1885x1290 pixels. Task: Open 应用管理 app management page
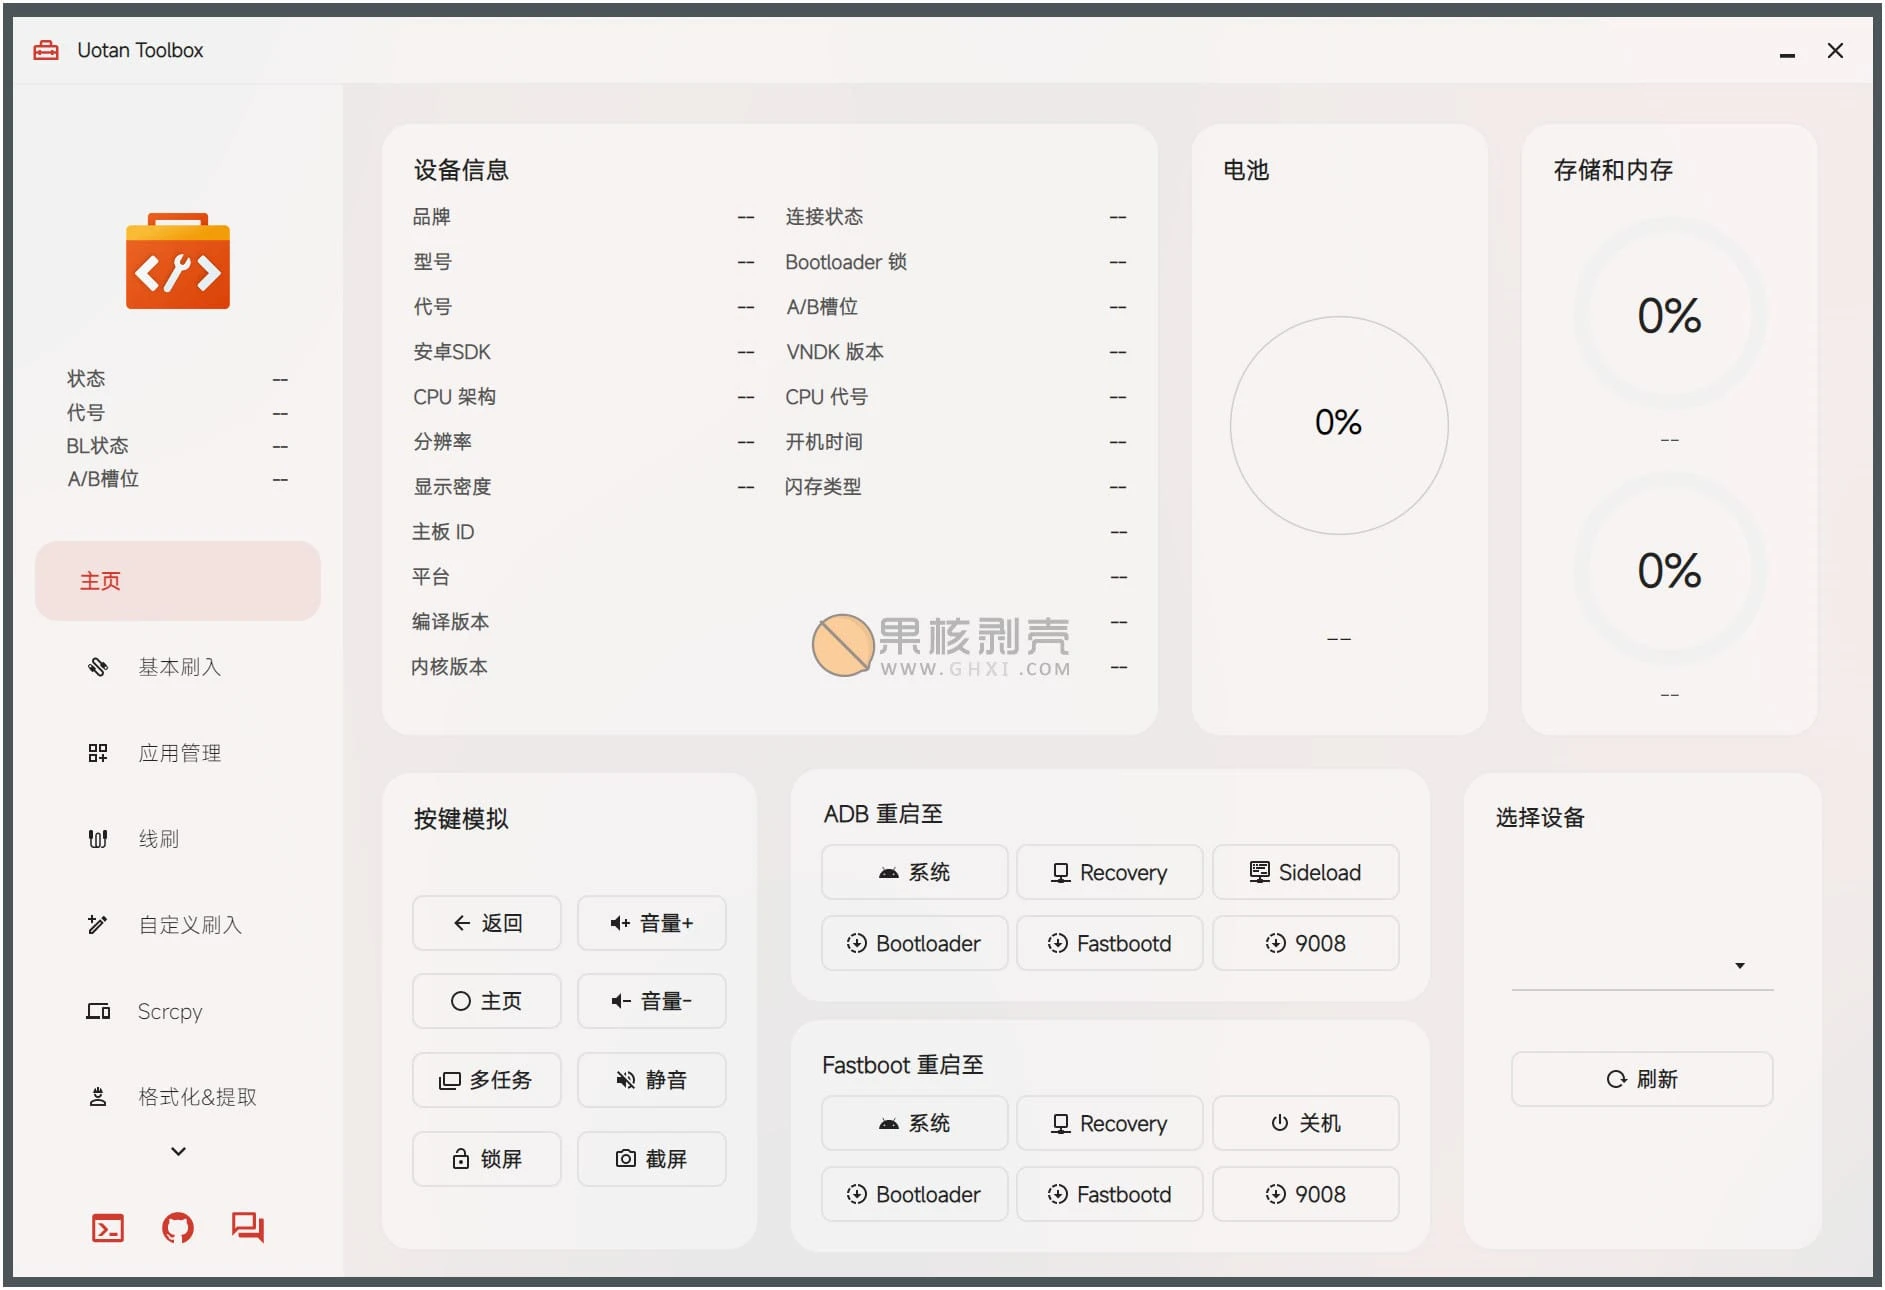tap(178, 753)
